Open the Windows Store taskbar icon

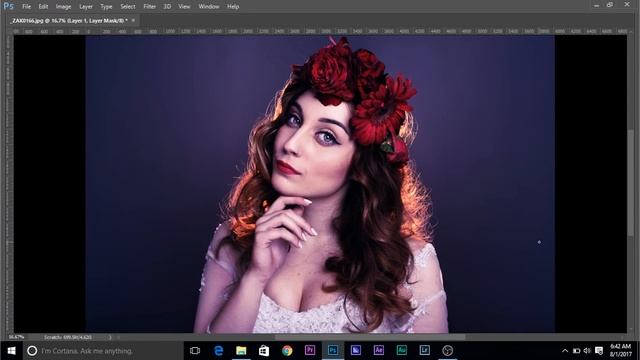coord(264,350)
